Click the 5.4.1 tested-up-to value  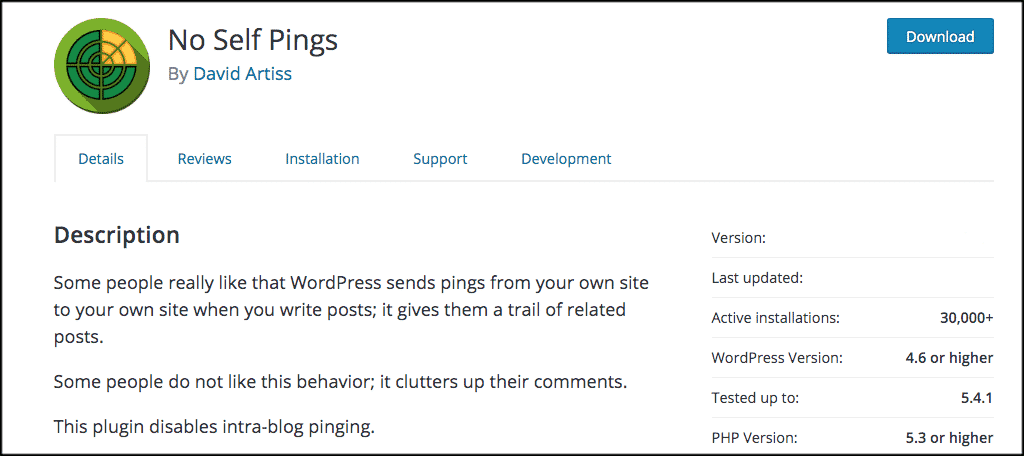pos(975,398)
